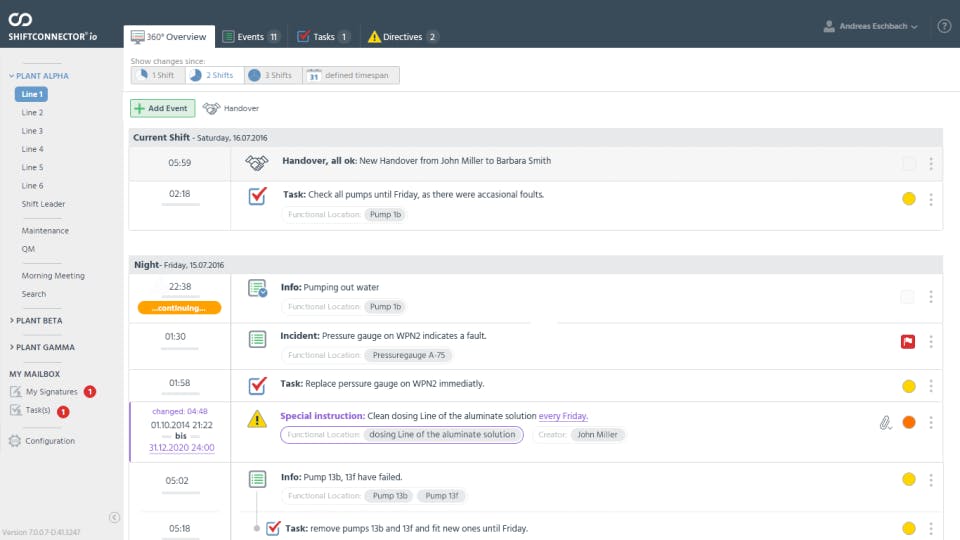Open more options for the Special instruction

click(x=931, y=422)
